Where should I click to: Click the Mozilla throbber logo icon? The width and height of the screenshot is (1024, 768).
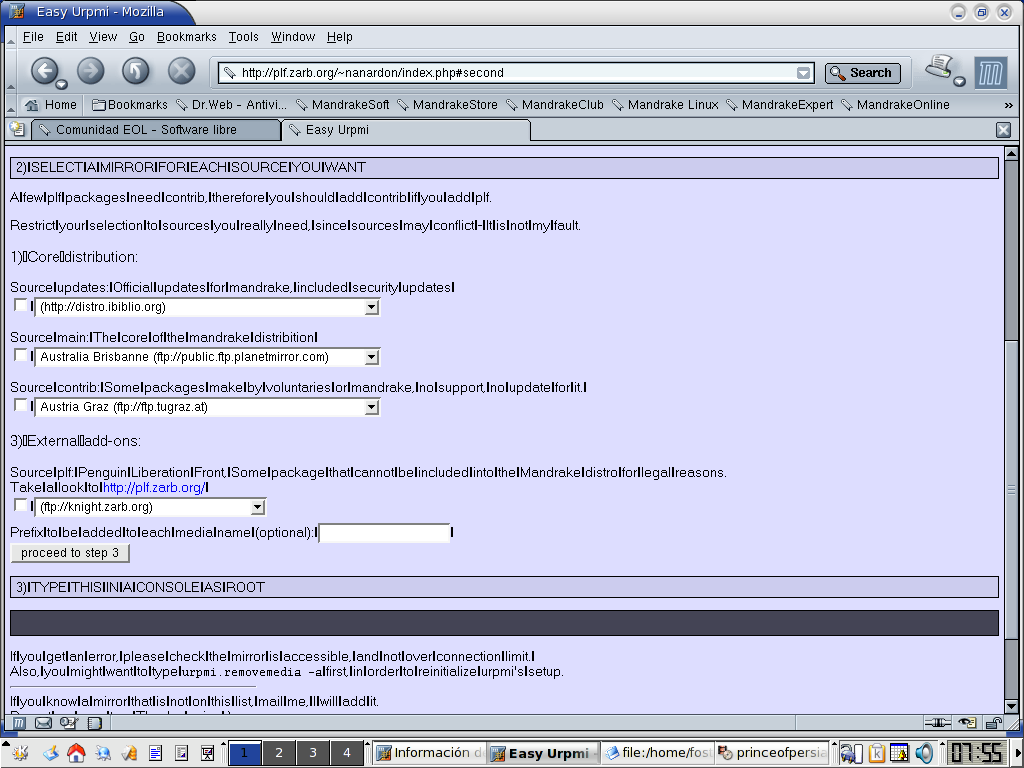(991, 72)
